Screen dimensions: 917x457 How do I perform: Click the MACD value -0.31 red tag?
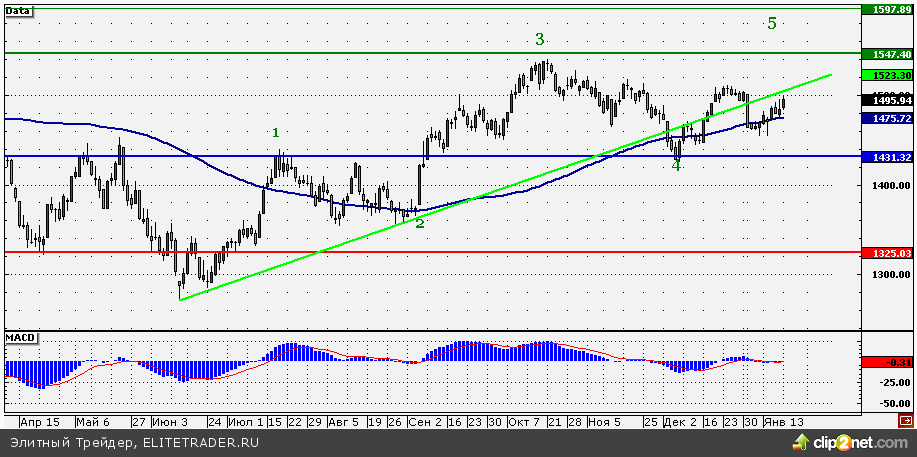pos(888,361)
